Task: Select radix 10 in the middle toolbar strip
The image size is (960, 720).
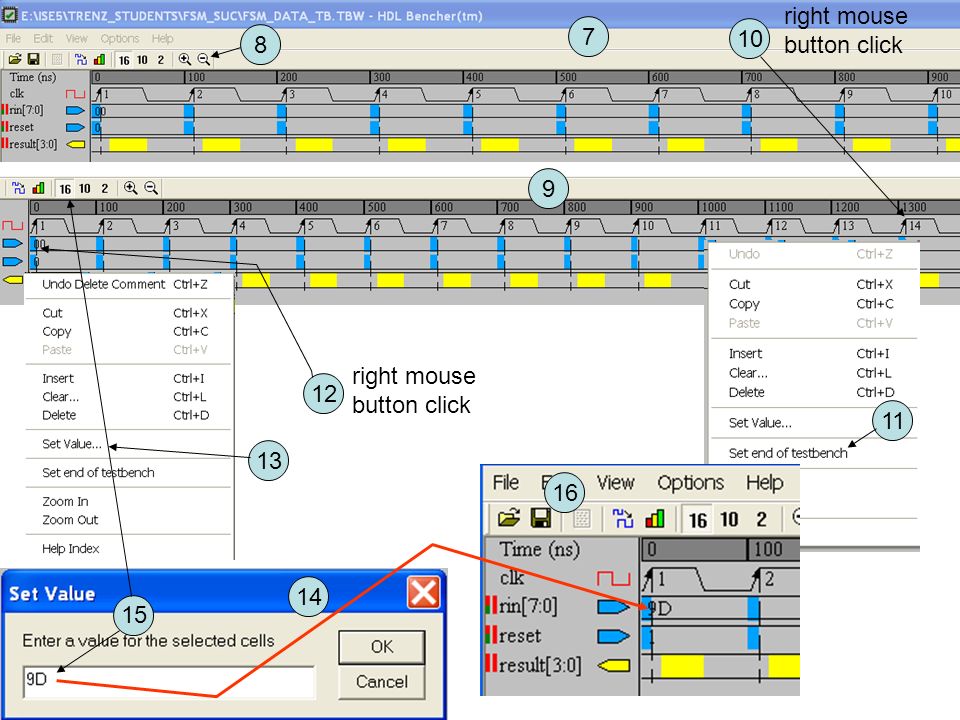Action: (x=84, y=189)
